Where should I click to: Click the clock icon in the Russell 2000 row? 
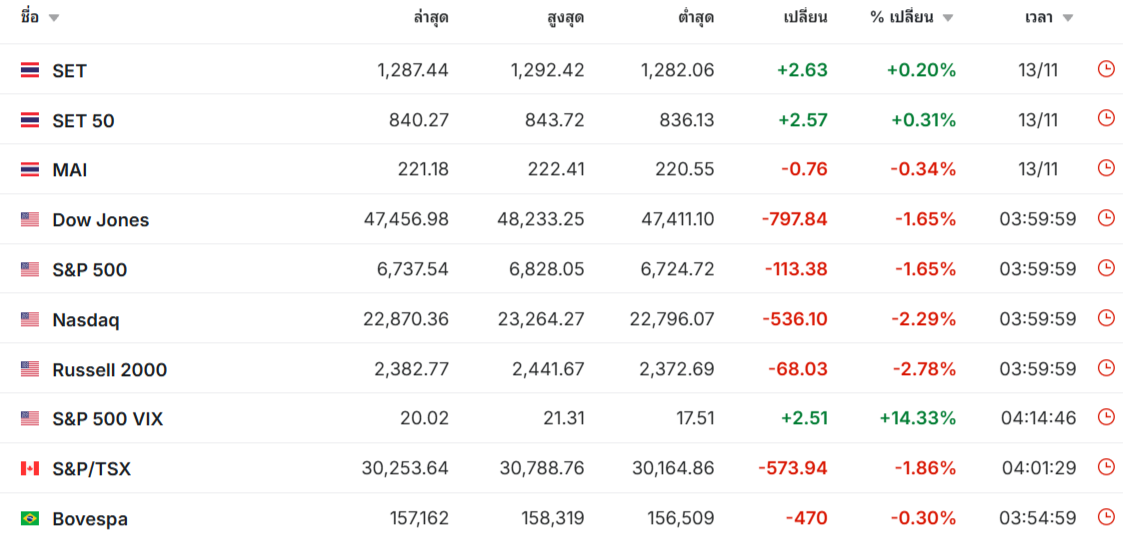[1106, 368]
